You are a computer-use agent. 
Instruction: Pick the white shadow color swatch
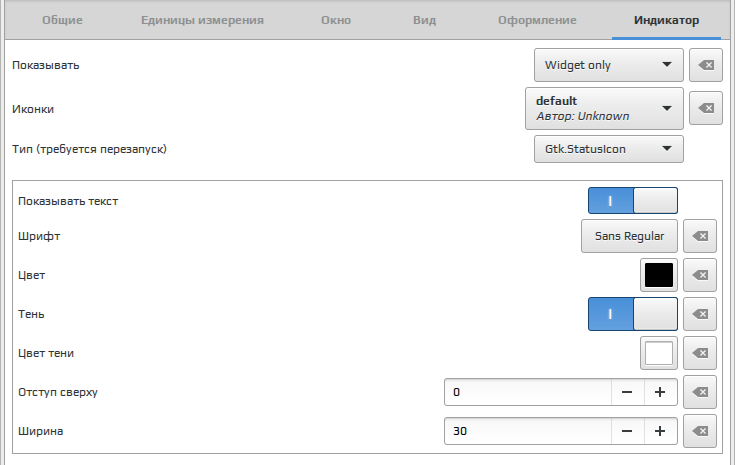[659, 353]
